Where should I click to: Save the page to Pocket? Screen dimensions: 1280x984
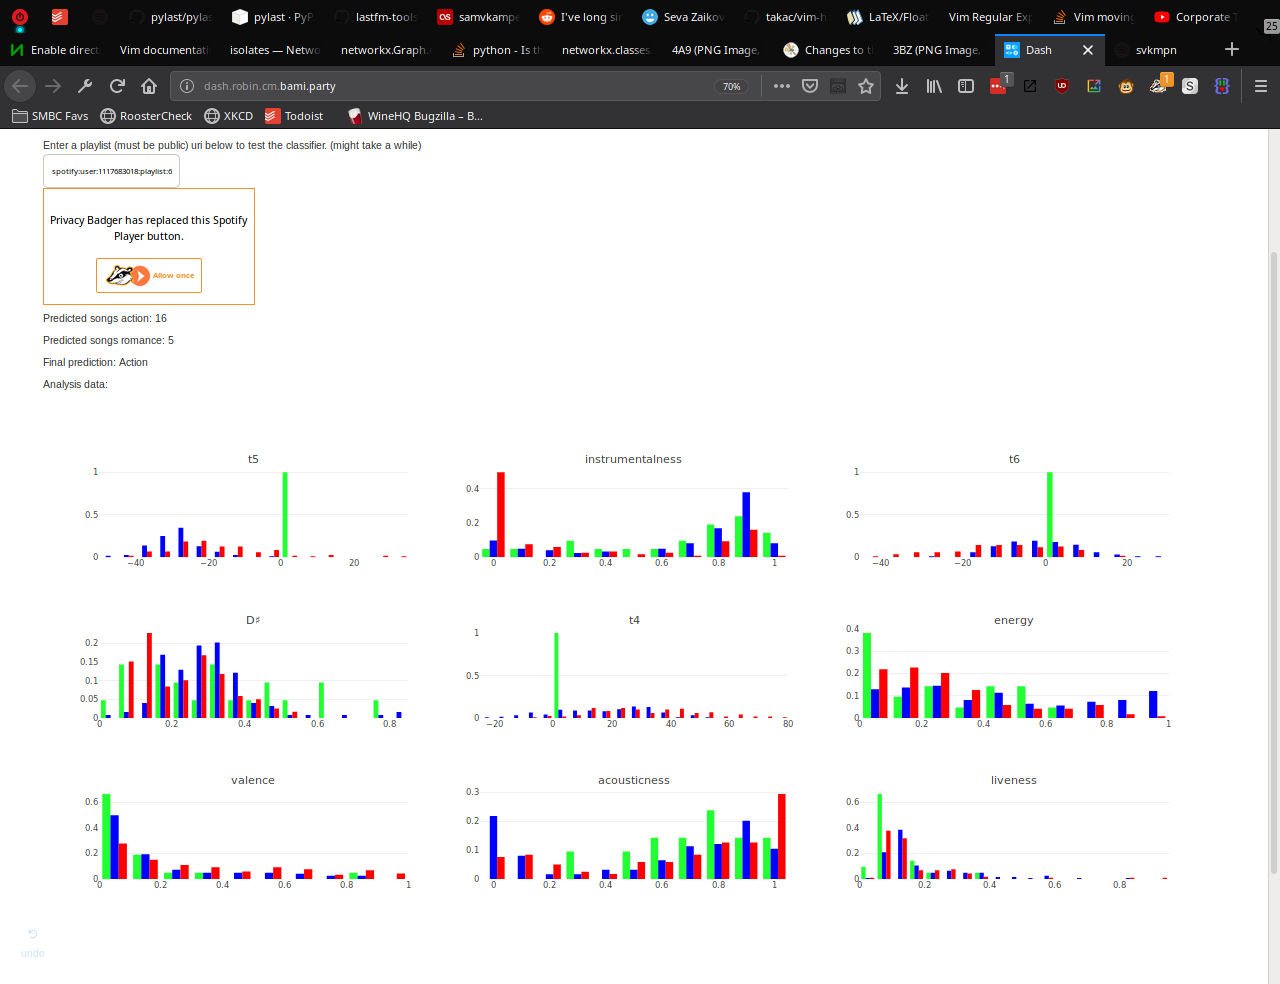pos(810,86)
